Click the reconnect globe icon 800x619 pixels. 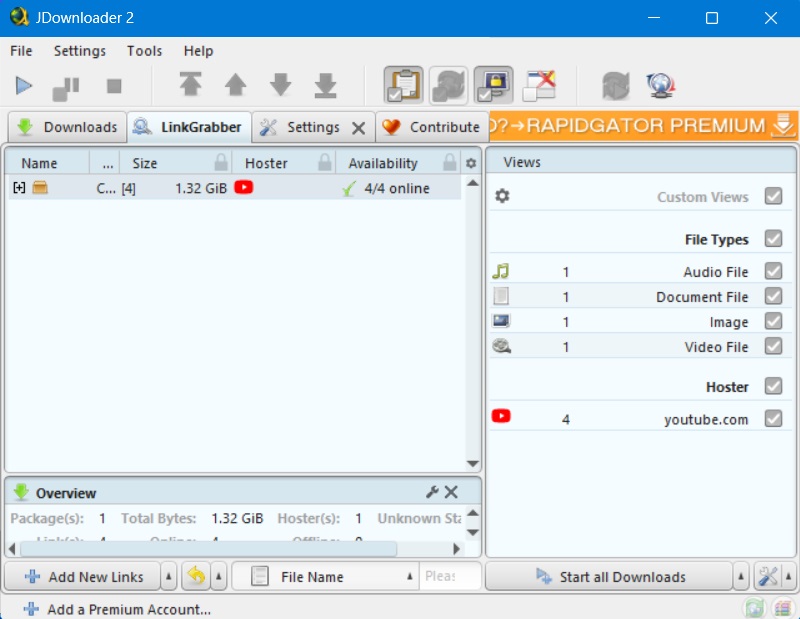point(661,85)
